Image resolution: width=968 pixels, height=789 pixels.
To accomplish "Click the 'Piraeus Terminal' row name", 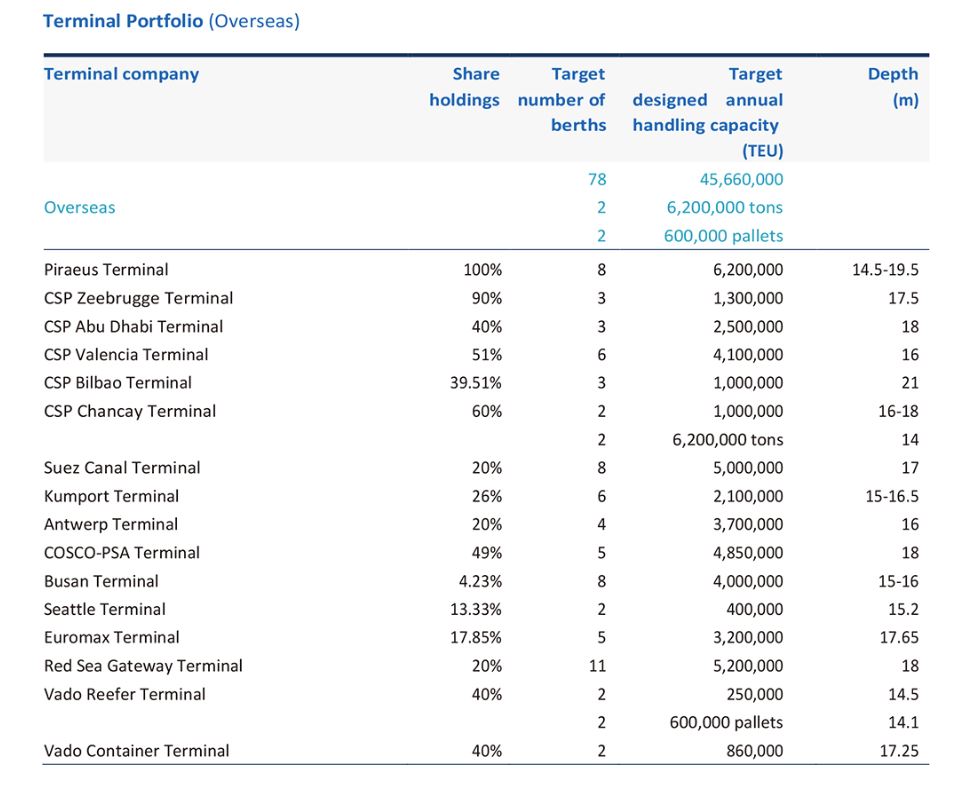I will pyautogui.click(x=106, y=270).
